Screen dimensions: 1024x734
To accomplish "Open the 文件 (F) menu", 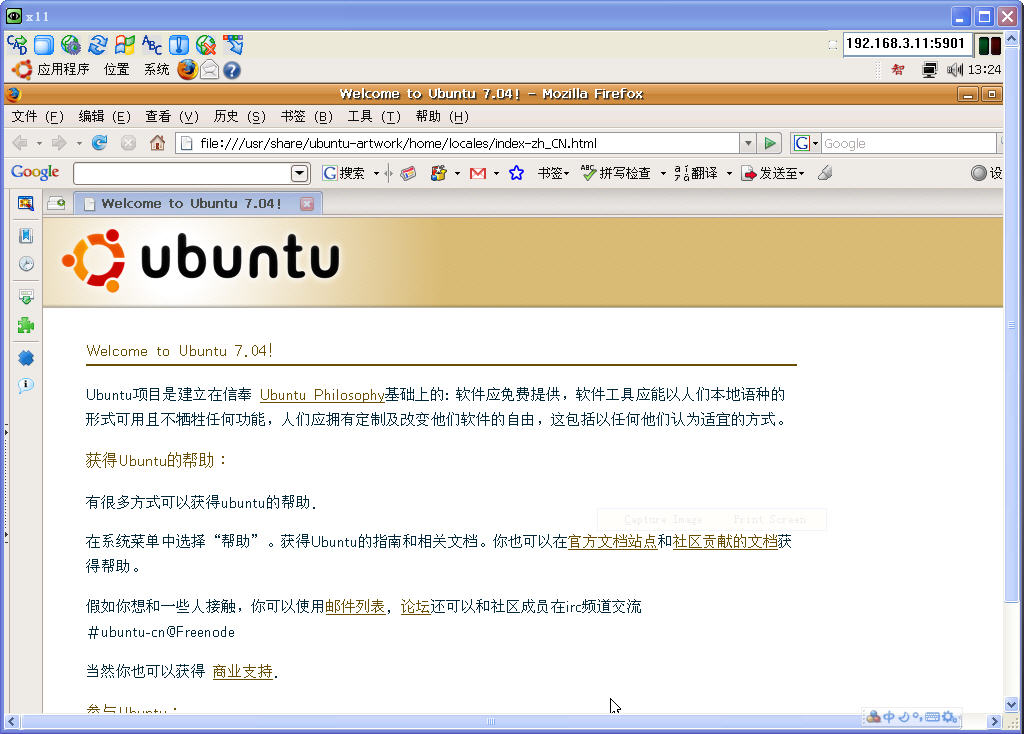I will [37, 116].
